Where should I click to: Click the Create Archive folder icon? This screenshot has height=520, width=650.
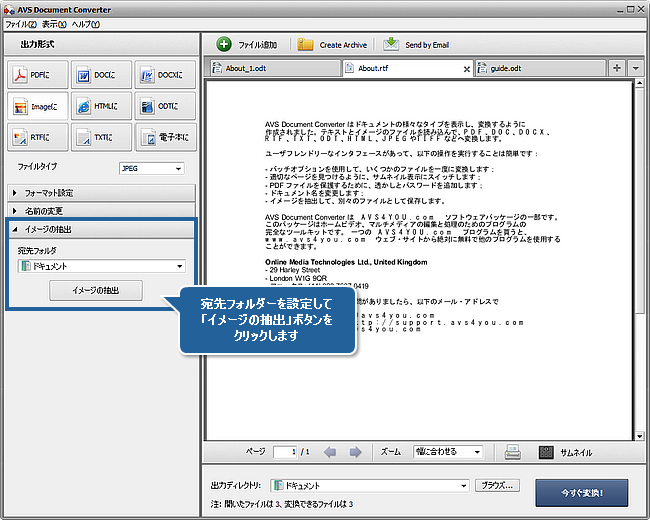pyautogui.click(x=305, y=44)
